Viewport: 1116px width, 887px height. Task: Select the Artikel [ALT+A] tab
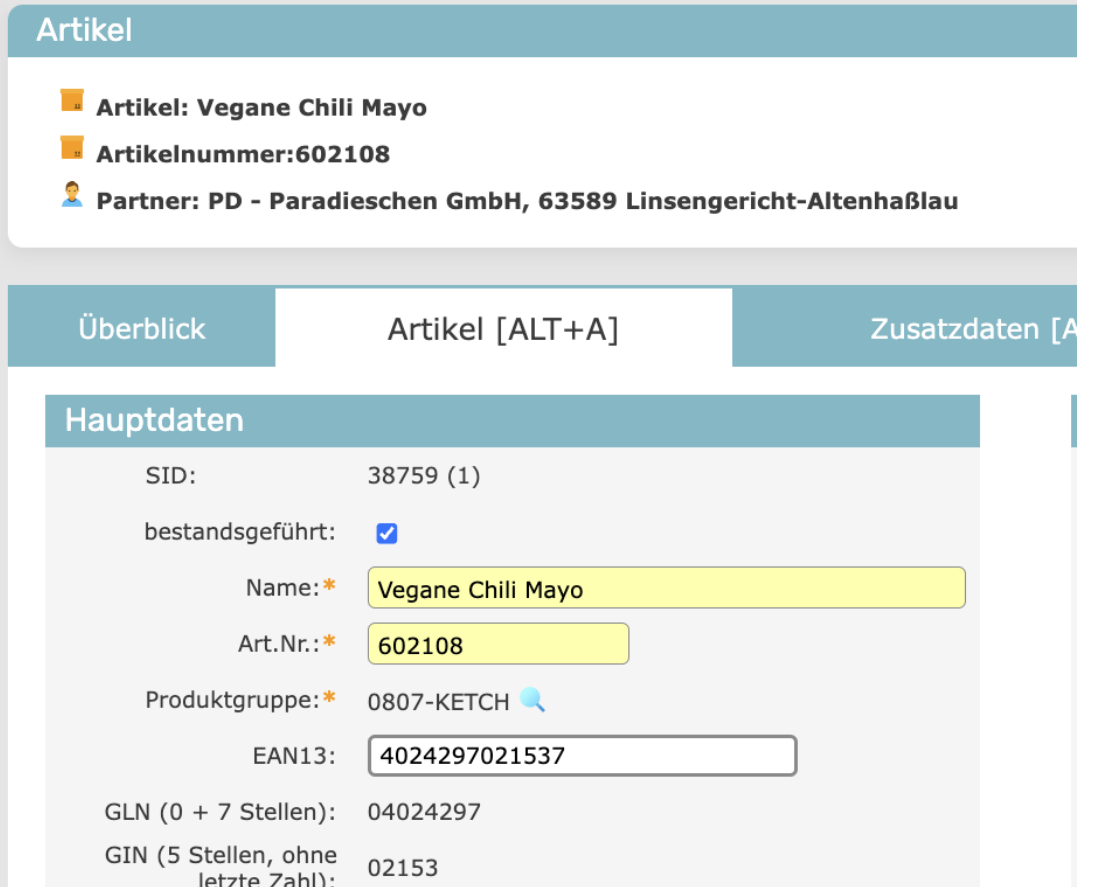pyautogui.click(x=503, y=329)
